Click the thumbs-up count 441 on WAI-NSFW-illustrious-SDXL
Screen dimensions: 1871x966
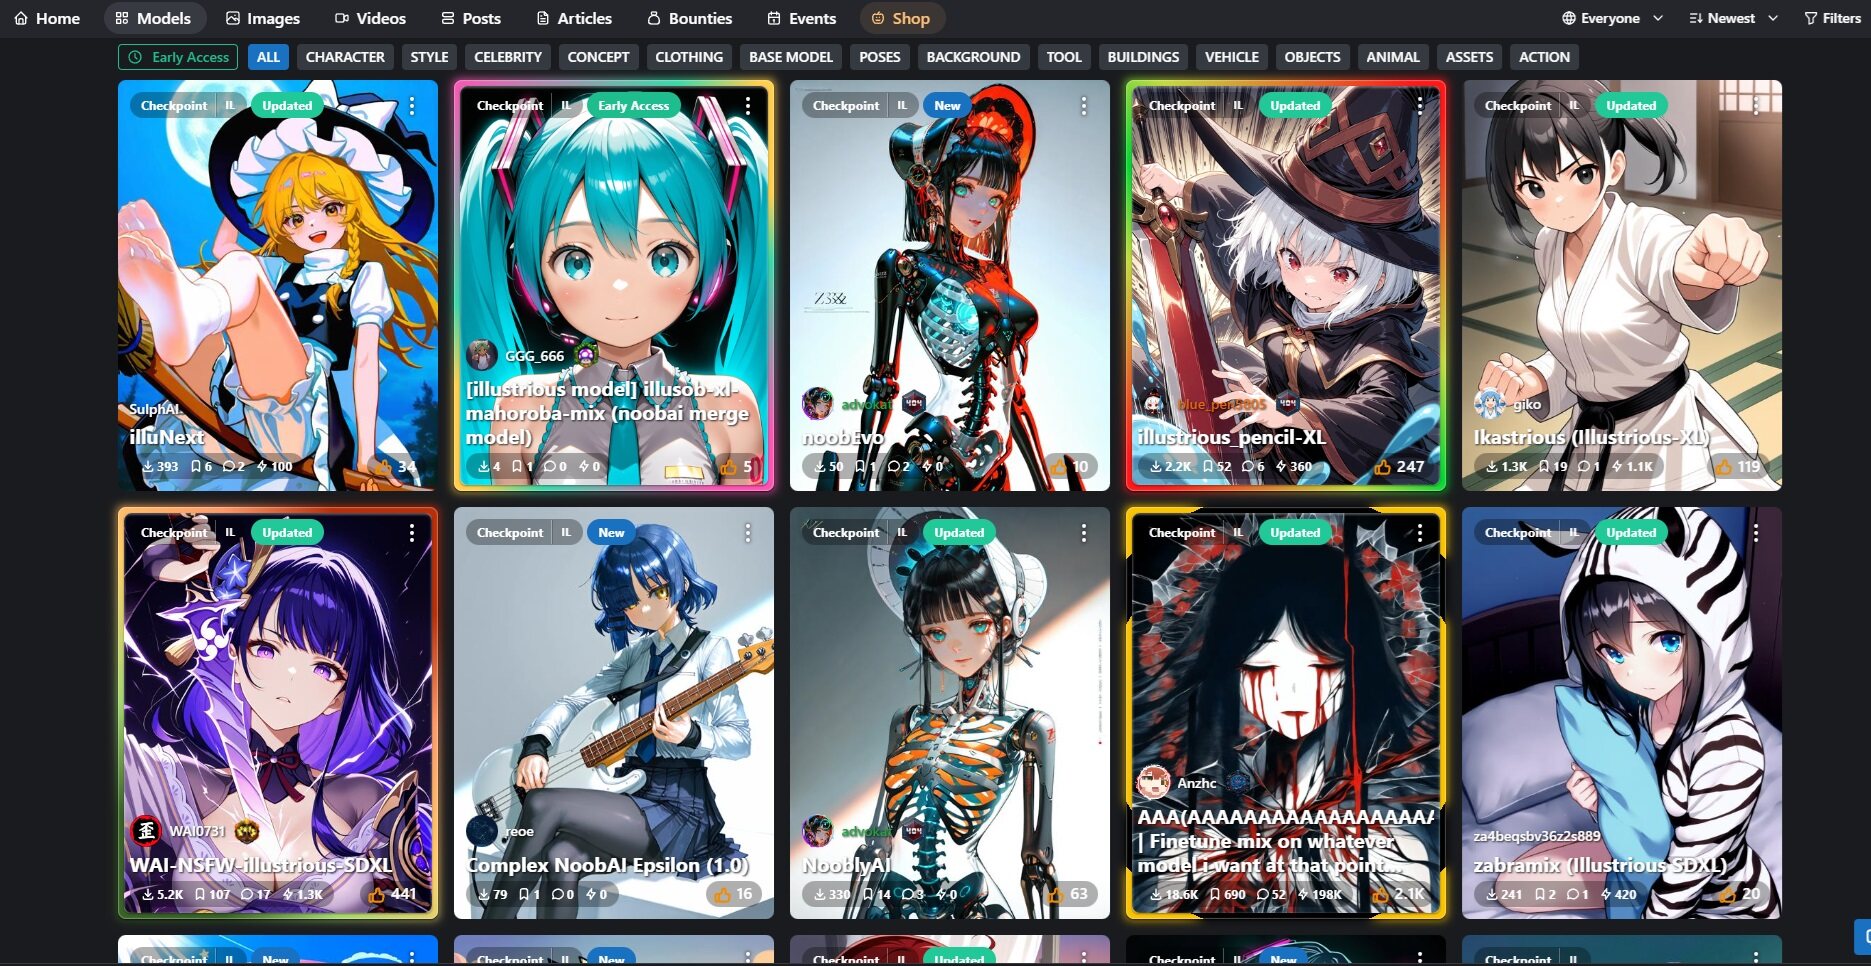392,894
